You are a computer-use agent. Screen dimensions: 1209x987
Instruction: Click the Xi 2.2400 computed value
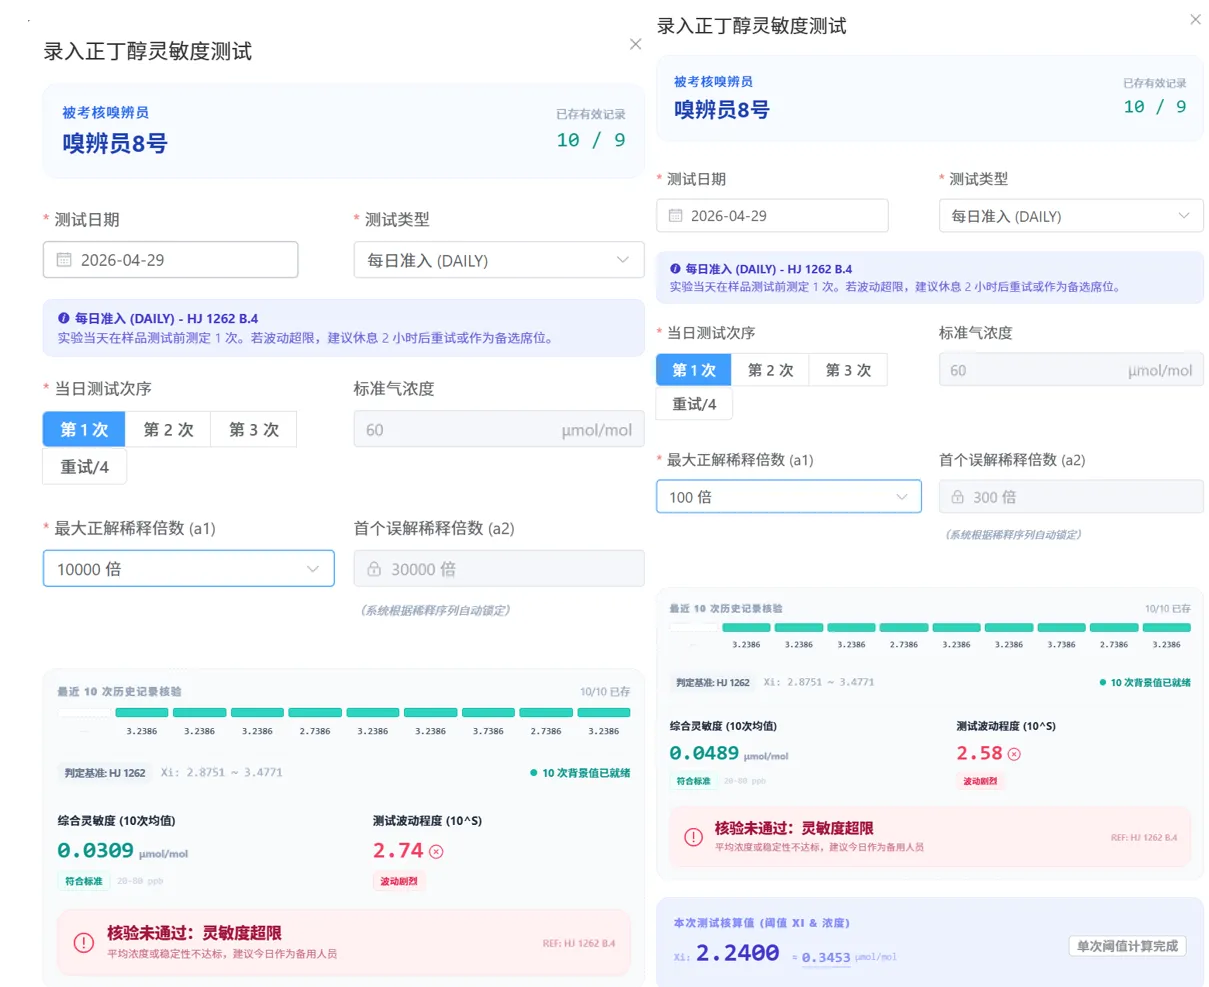[x=737, y=953]
